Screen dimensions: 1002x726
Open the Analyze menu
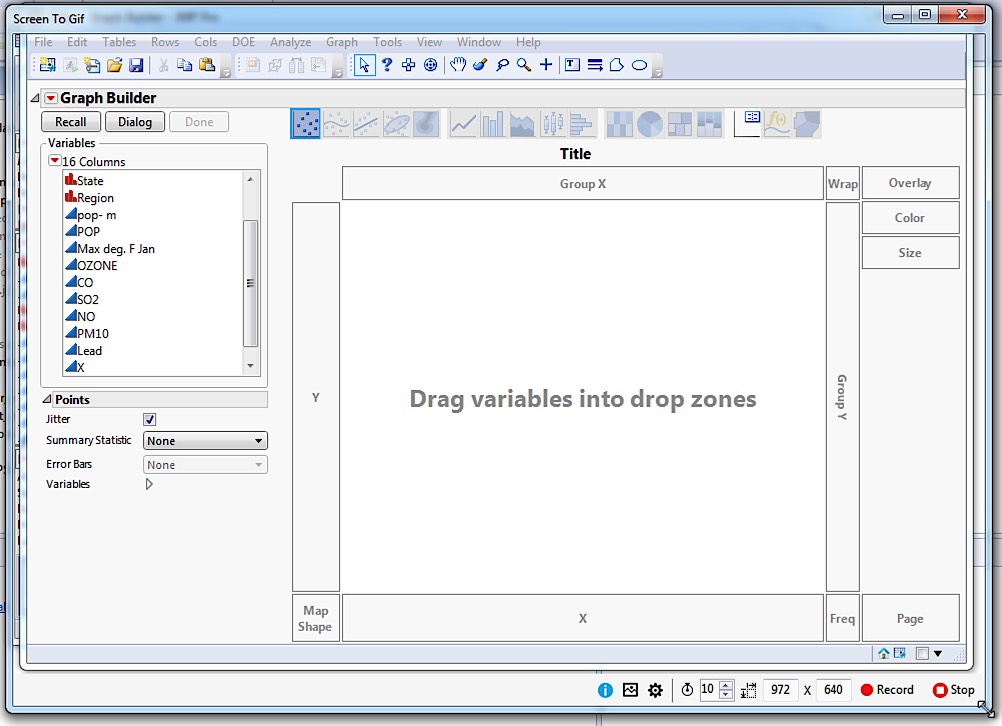[290, 42]
